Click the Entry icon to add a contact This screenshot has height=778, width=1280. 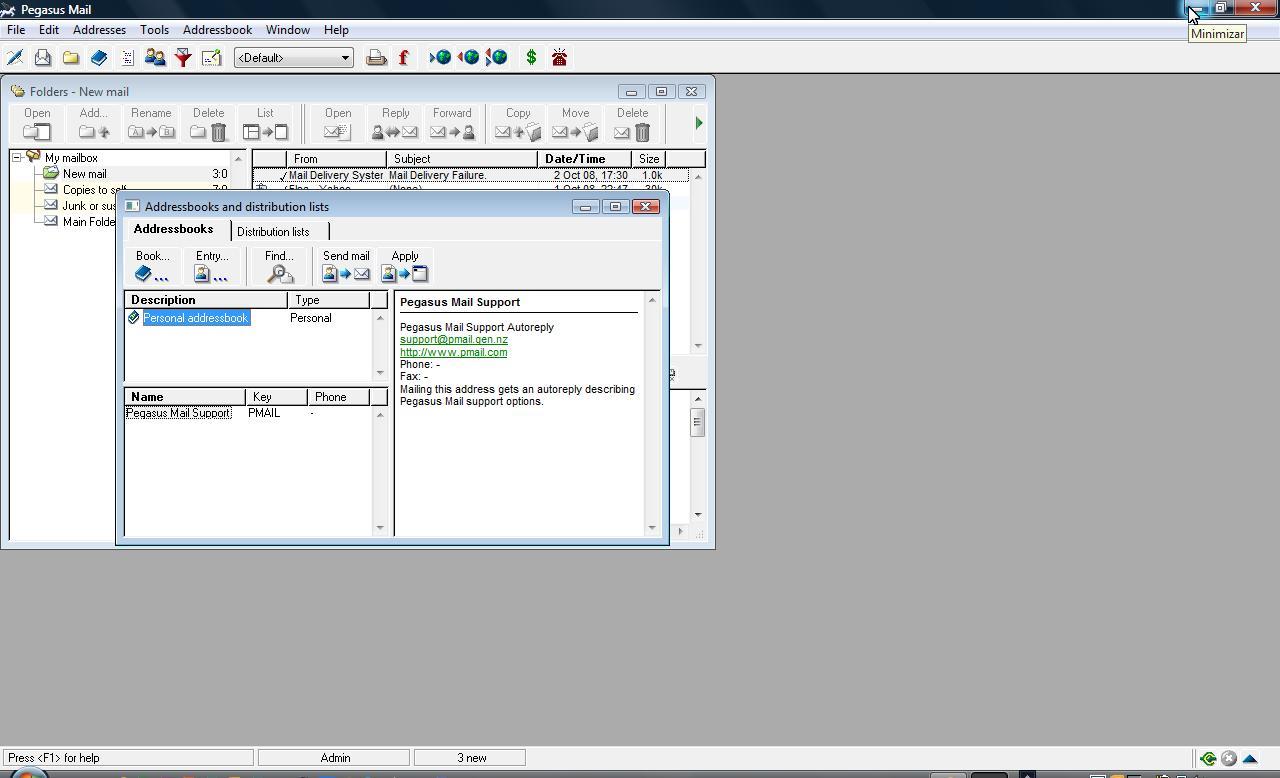coord(210,272)
